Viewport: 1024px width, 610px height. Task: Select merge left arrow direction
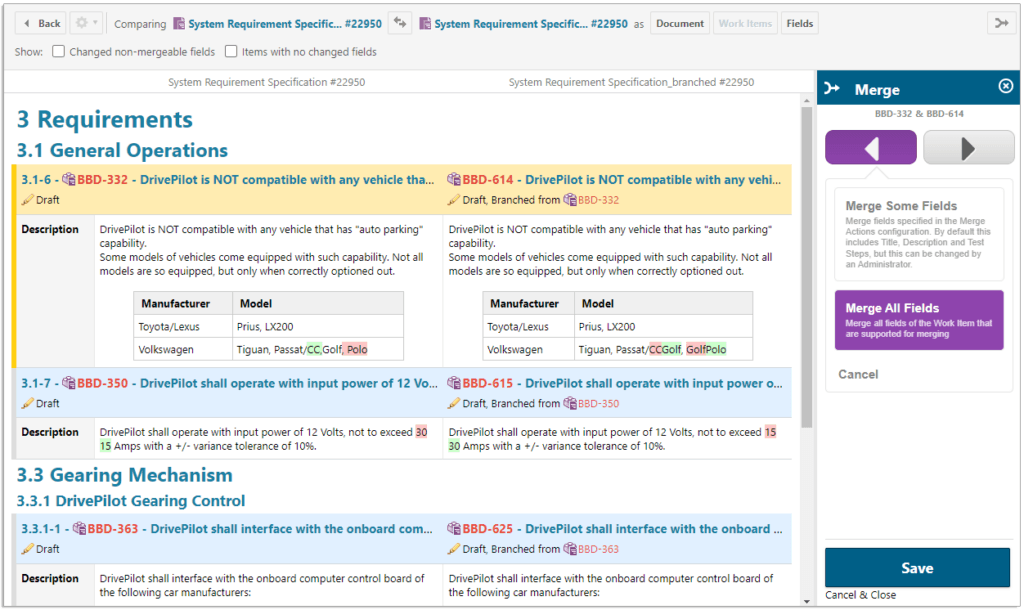coord(870,148)
